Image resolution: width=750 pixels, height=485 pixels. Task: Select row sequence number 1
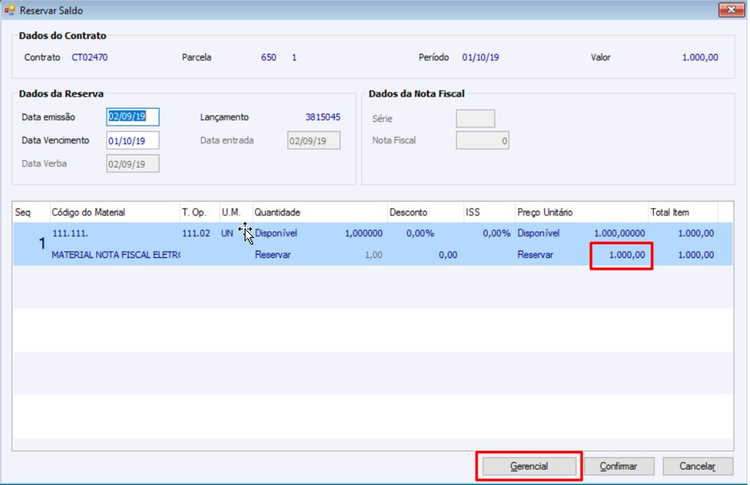pos(42,243)
